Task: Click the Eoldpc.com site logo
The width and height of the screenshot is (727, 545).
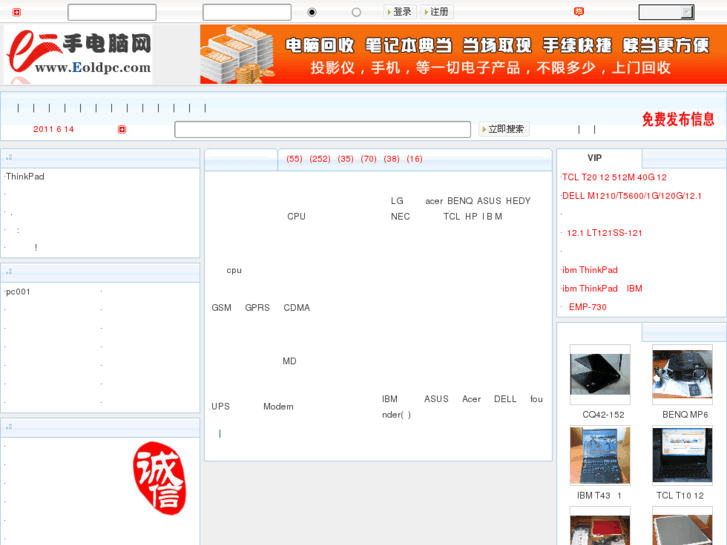Action: pos(78,55)
